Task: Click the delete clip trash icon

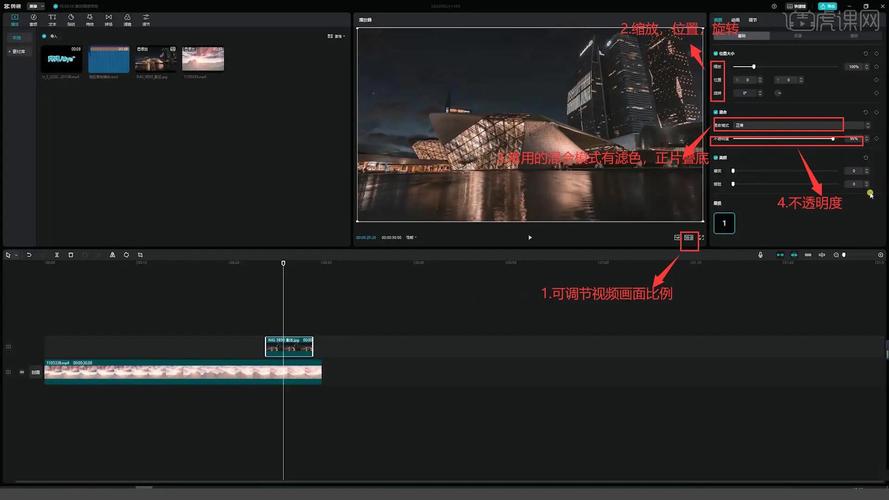Action: pyautogui.click(x=71, y=255)
